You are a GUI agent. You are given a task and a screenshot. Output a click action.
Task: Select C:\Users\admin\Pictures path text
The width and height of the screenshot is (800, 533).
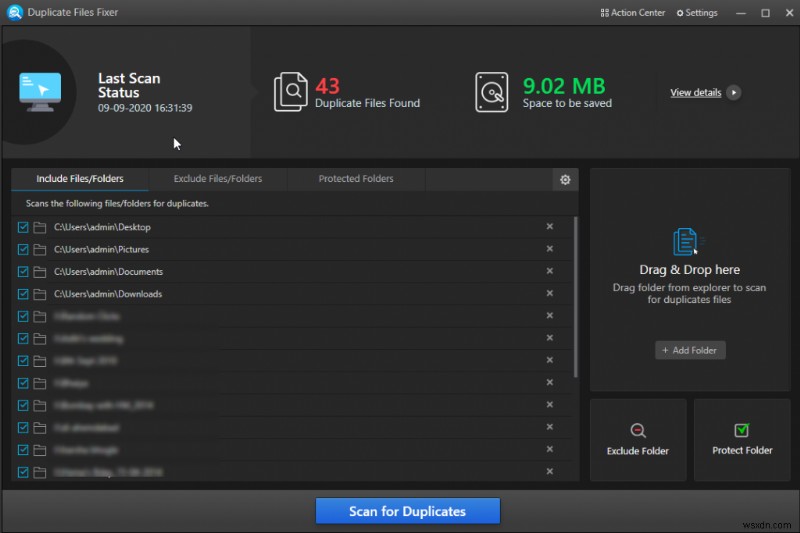102,249
